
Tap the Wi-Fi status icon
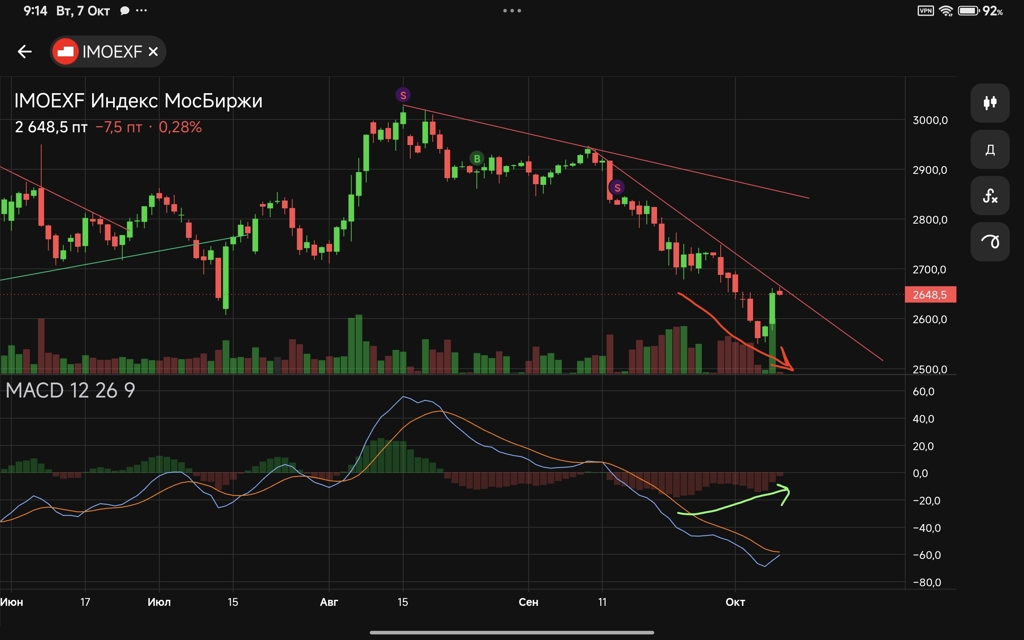(x=946, y=11)
